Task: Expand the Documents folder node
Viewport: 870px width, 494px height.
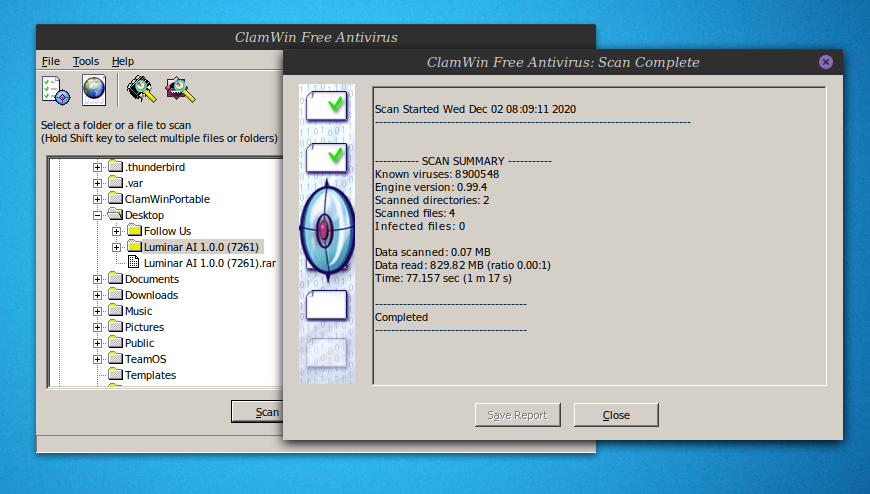Action: [97, 279]
